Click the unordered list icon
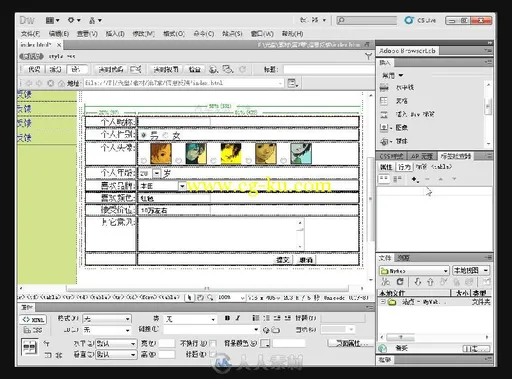Screen dimensions: 512x379 (255, 318)
